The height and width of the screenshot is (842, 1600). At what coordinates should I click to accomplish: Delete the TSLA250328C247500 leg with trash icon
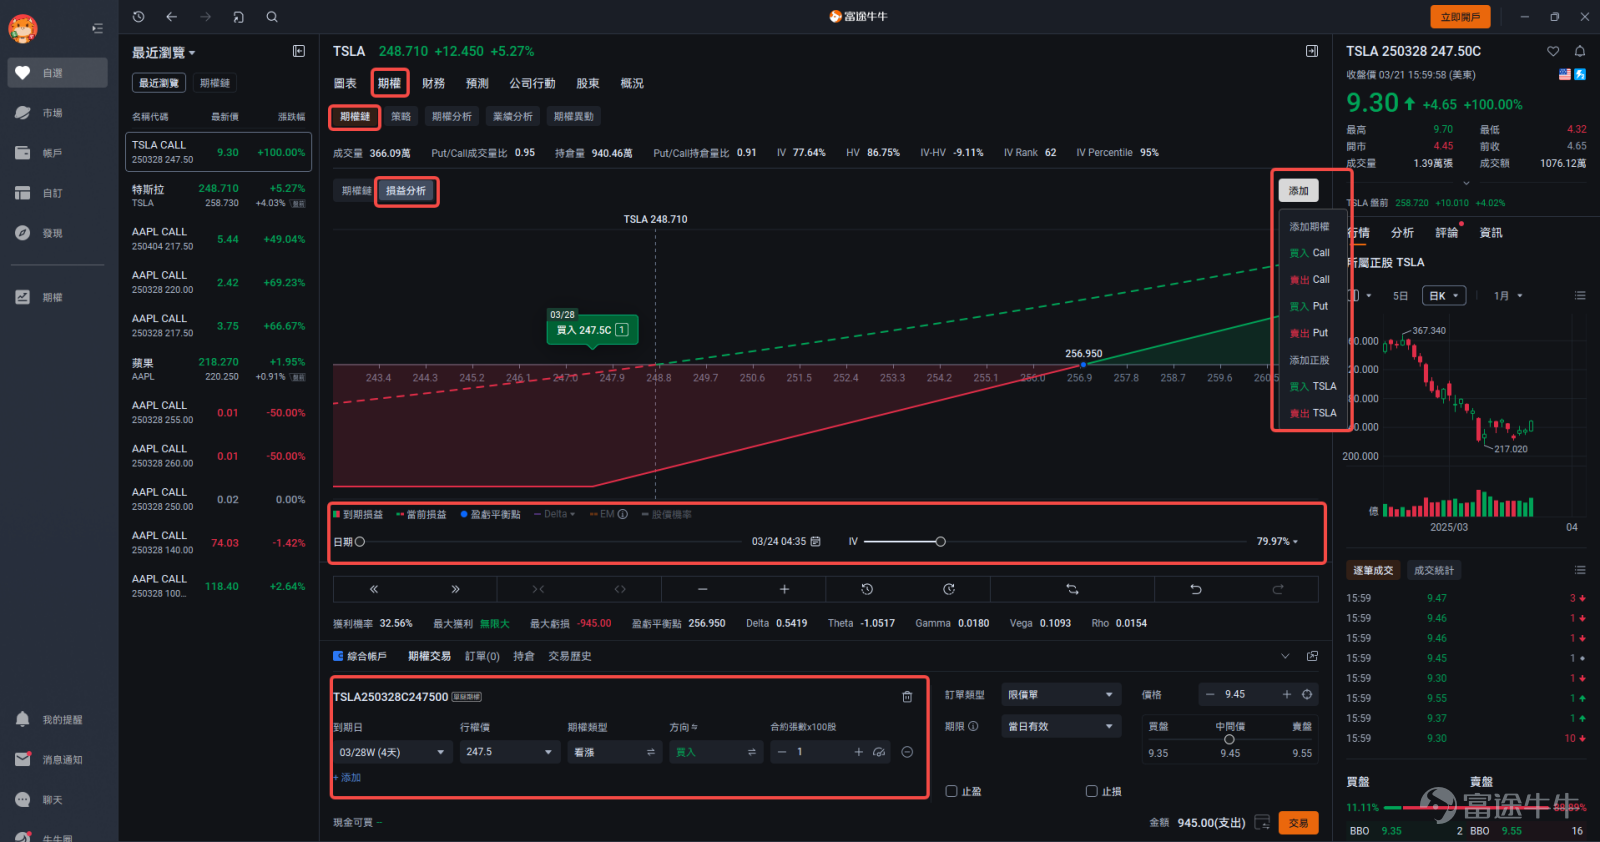click(x=907, y=697)
